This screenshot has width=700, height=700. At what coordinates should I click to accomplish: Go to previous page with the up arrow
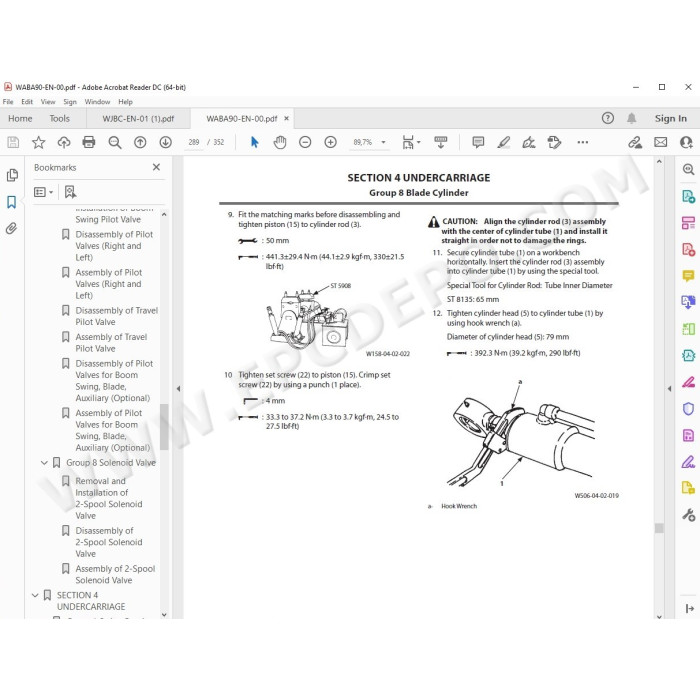[140, 142]
